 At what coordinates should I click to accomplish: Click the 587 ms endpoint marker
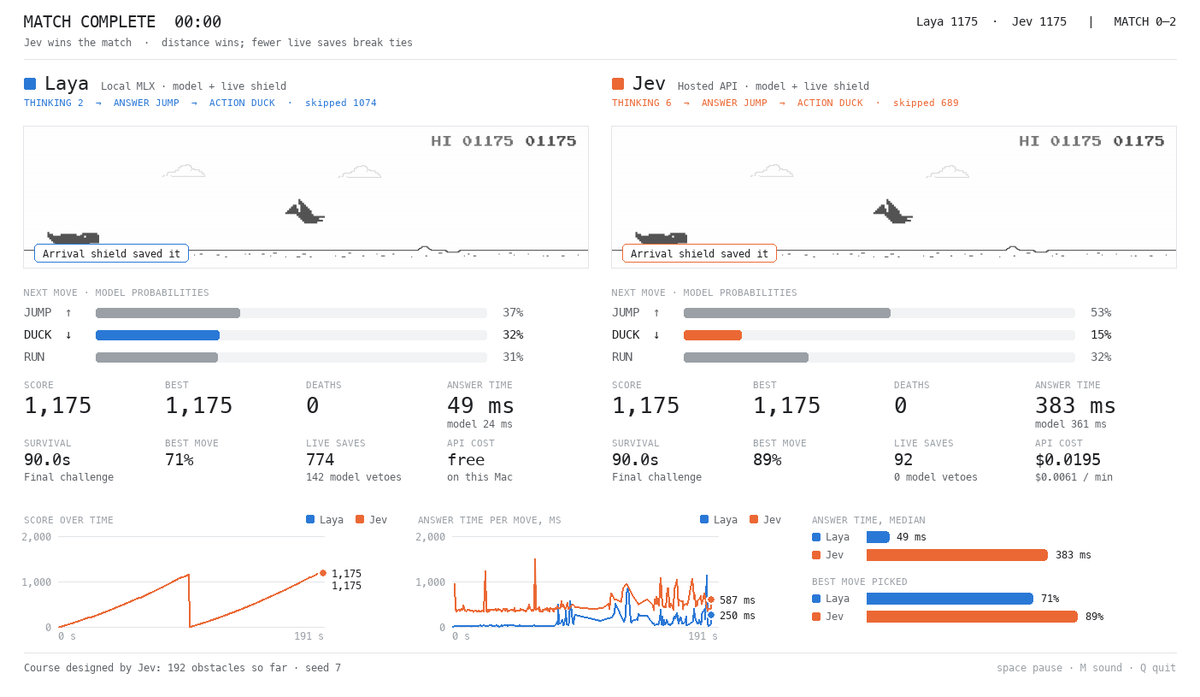tap(711, 600)
